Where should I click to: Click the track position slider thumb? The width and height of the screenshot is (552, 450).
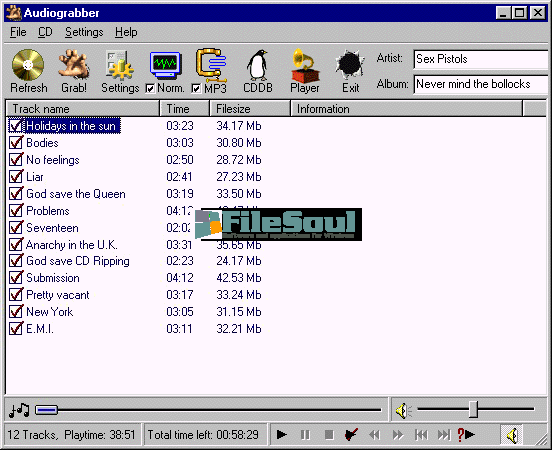coord(46,410)
